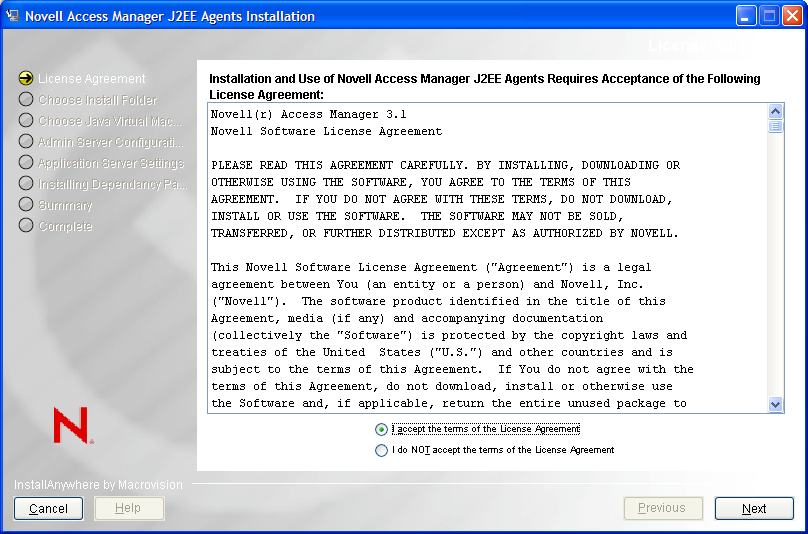Click the maximize window button

click(768, 16)
